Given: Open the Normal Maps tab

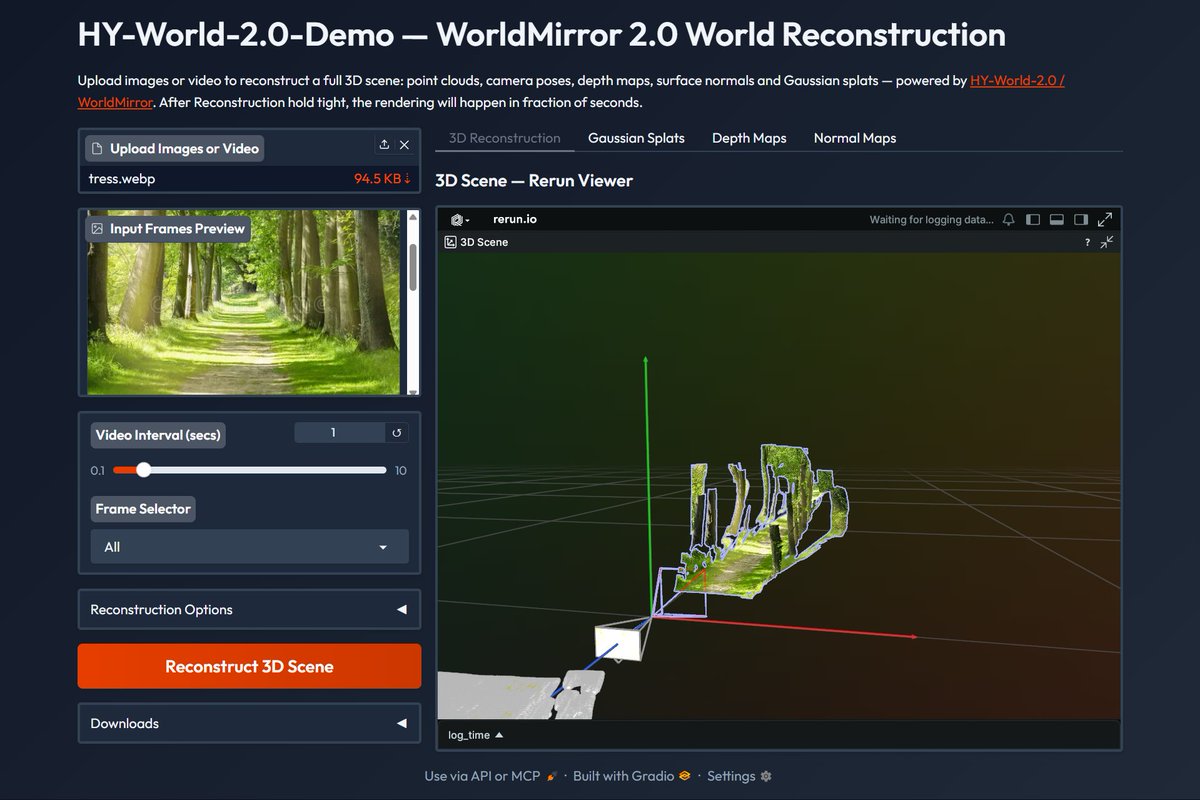Looking at the screenshot, I should point(855,138).
